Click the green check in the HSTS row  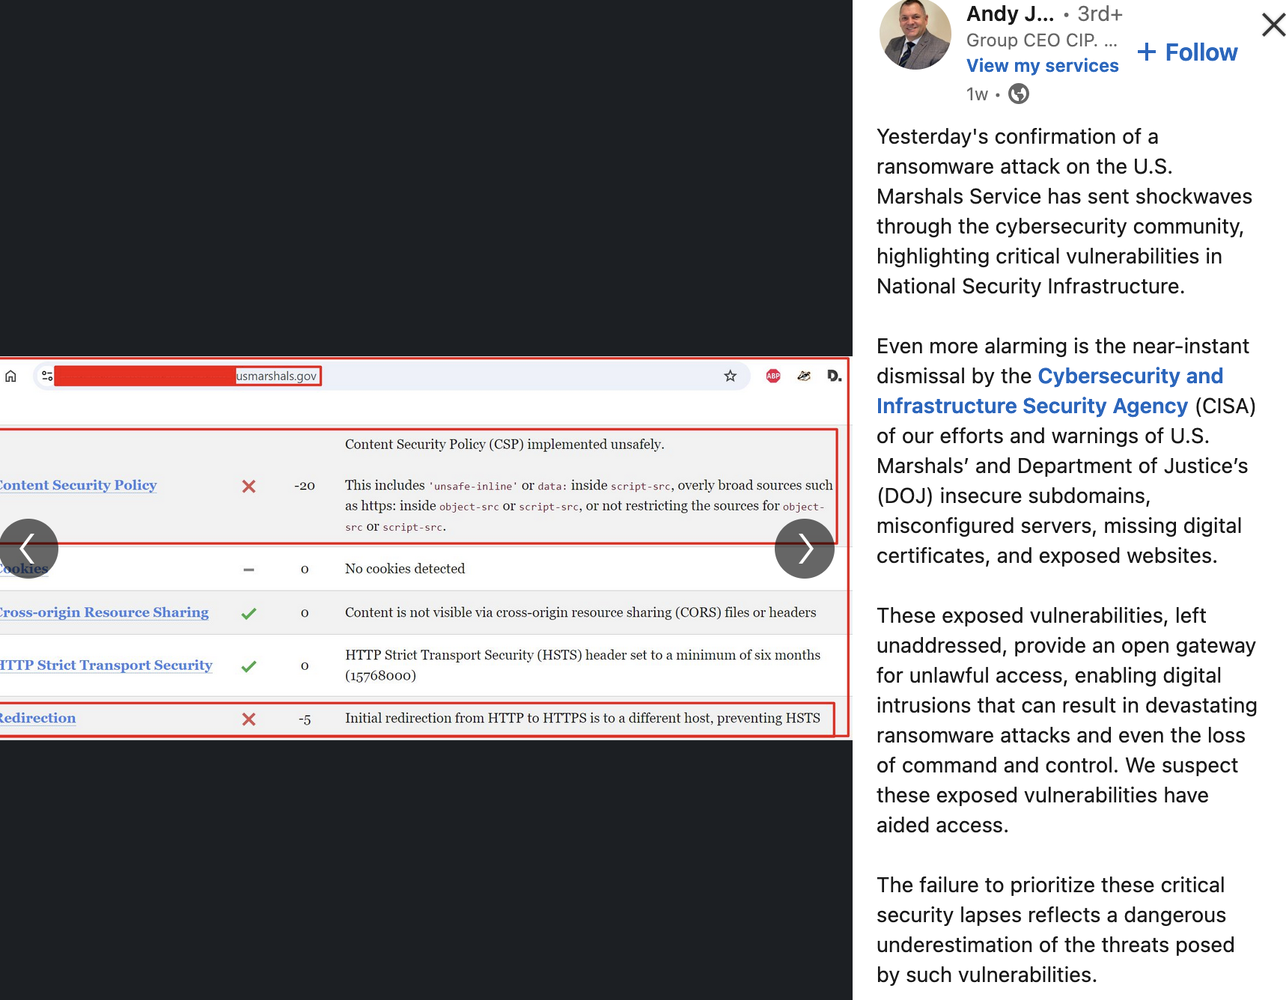tap(249, 666)
